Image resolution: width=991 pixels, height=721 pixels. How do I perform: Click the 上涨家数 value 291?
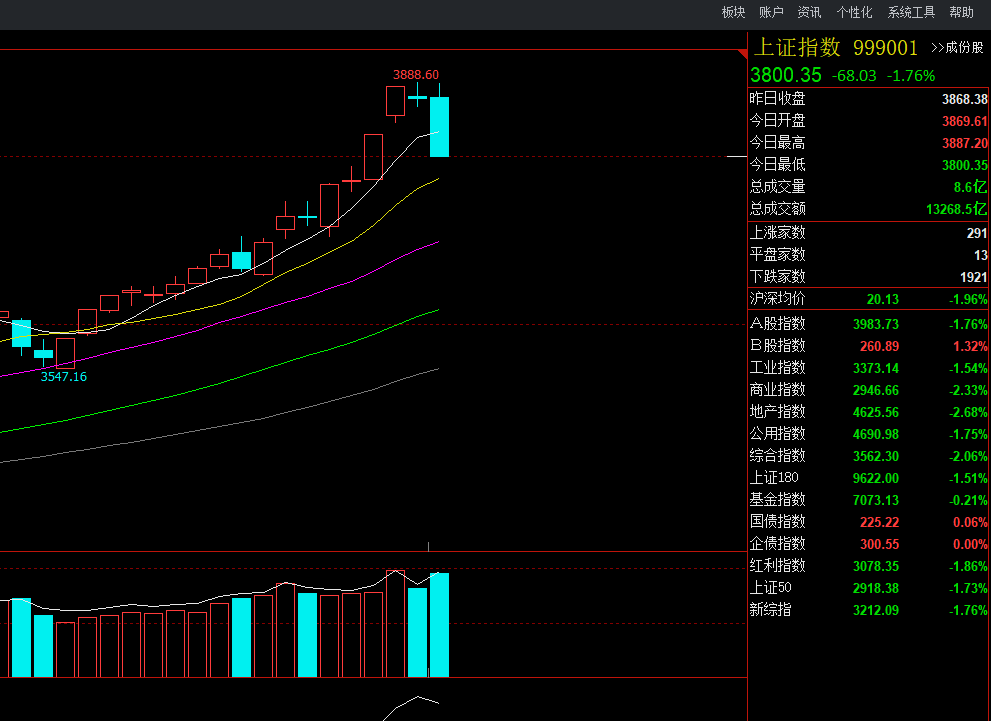pos(976,233)
